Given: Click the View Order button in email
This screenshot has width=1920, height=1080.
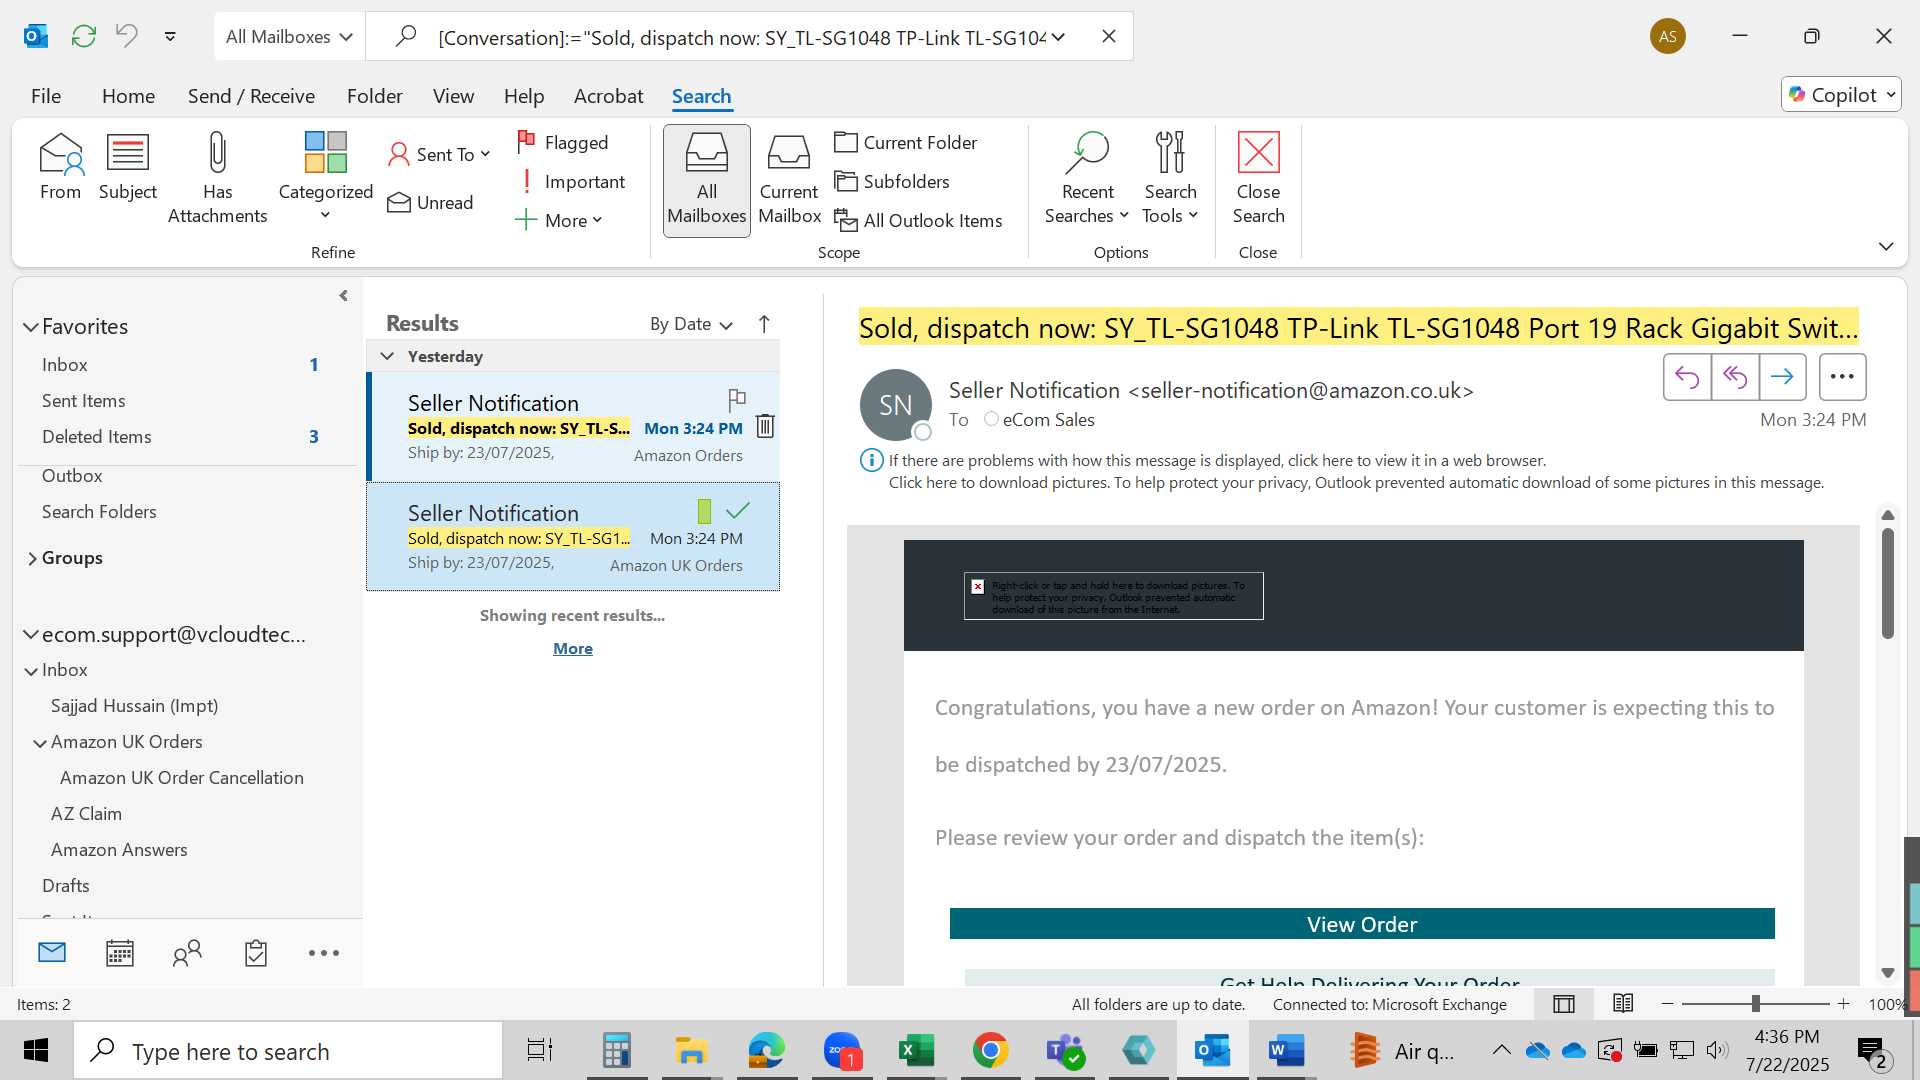Looking at the screenshot, I should click(x=1362, y=924).
